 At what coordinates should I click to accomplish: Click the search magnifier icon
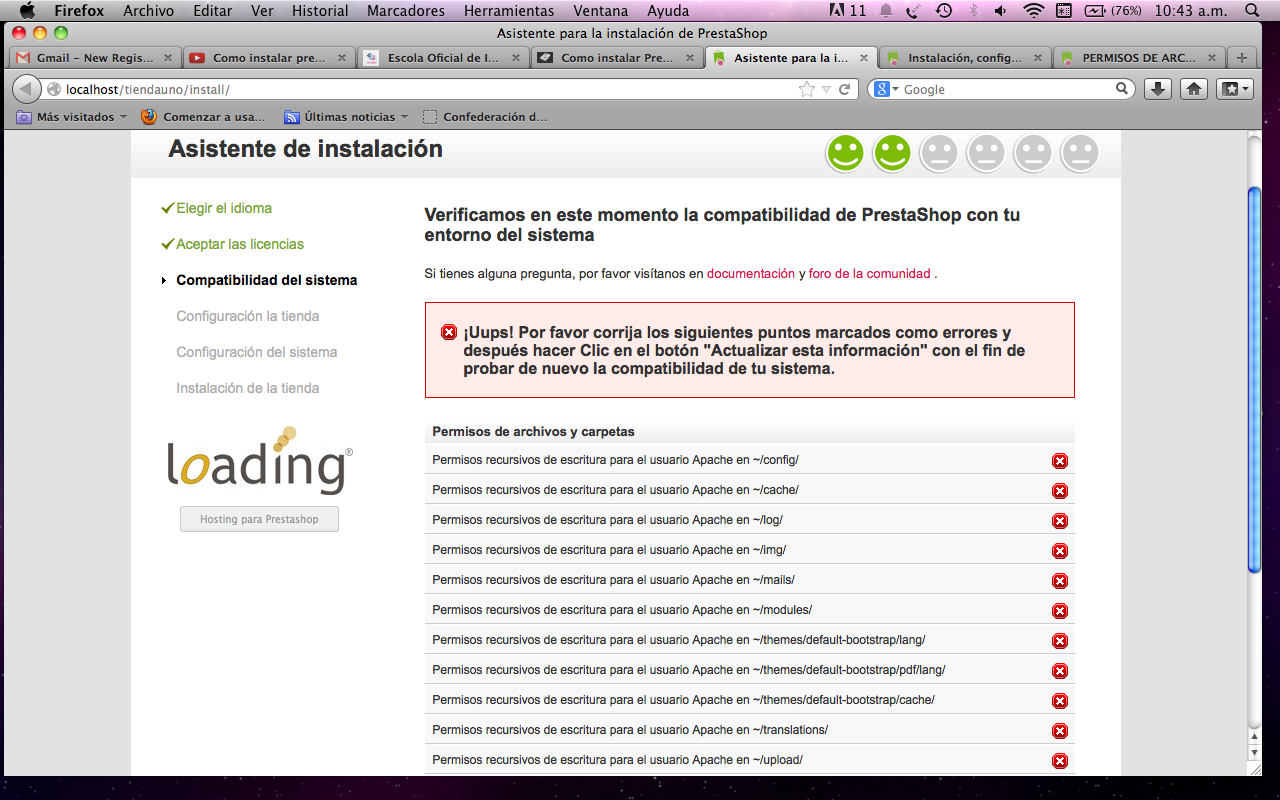coord(1123,89)
